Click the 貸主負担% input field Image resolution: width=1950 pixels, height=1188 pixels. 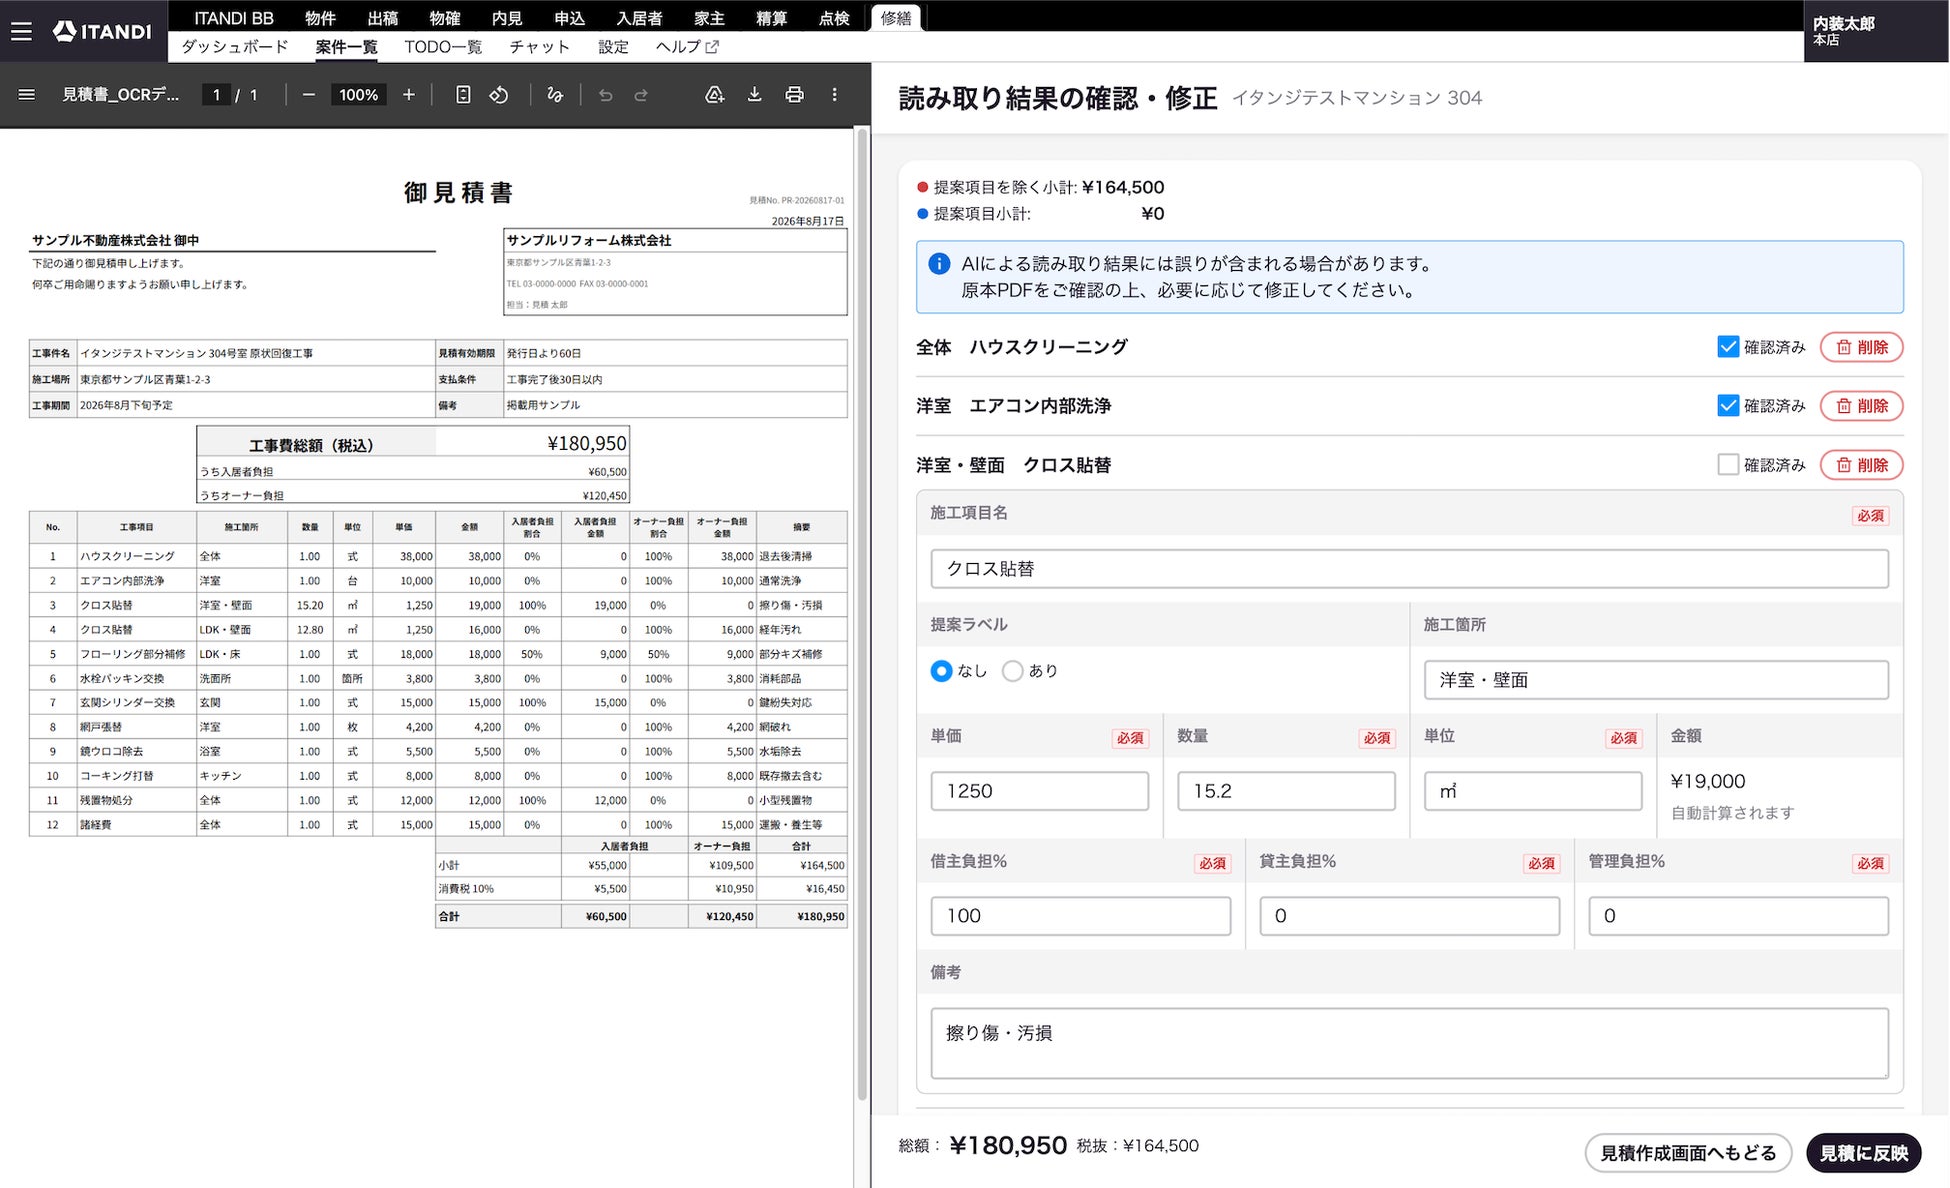point(1409,916)
